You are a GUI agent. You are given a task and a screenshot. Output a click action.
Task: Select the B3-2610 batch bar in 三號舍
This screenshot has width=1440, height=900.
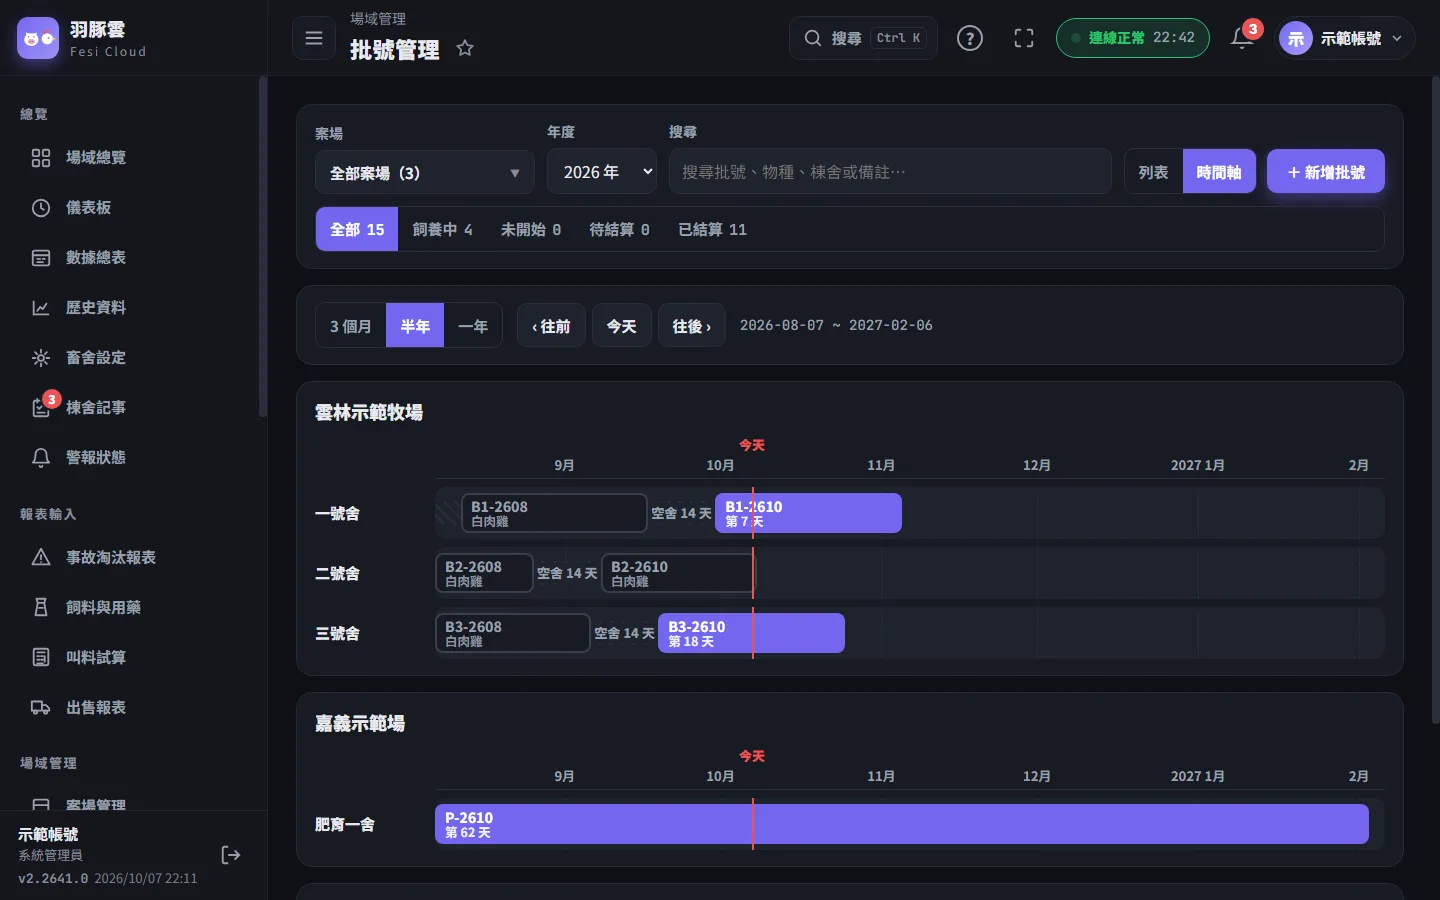(751, 633)
